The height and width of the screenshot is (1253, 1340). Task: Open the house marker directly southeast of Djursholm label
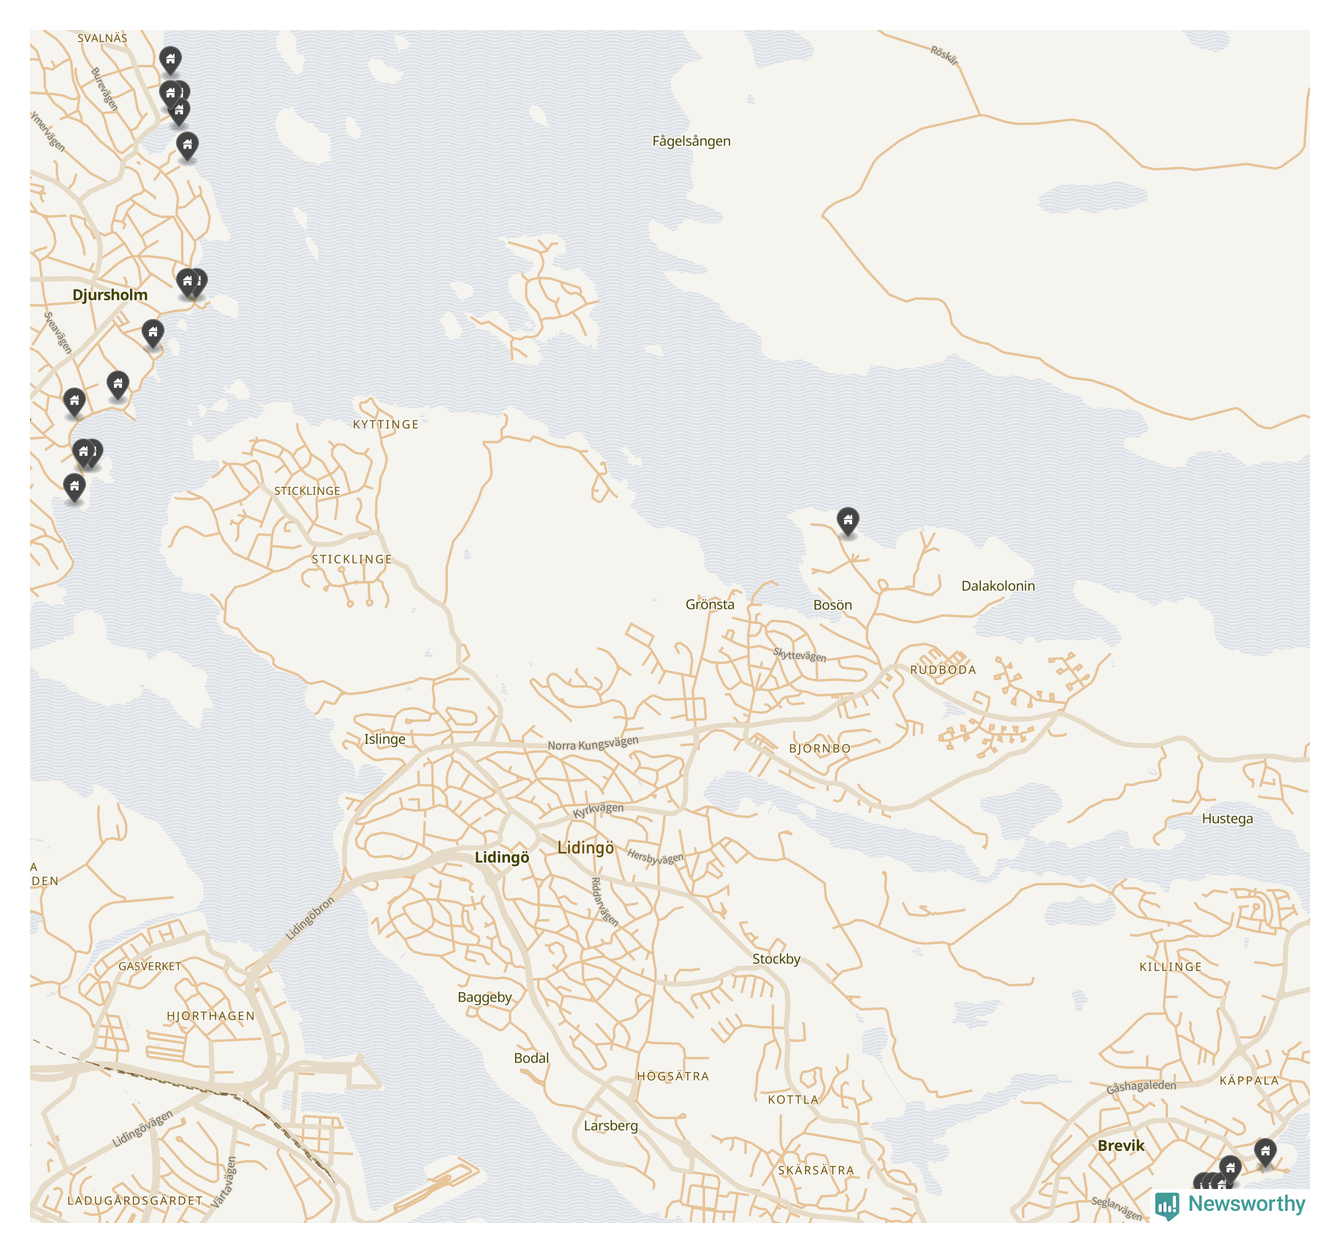click(x=152, y=332)
